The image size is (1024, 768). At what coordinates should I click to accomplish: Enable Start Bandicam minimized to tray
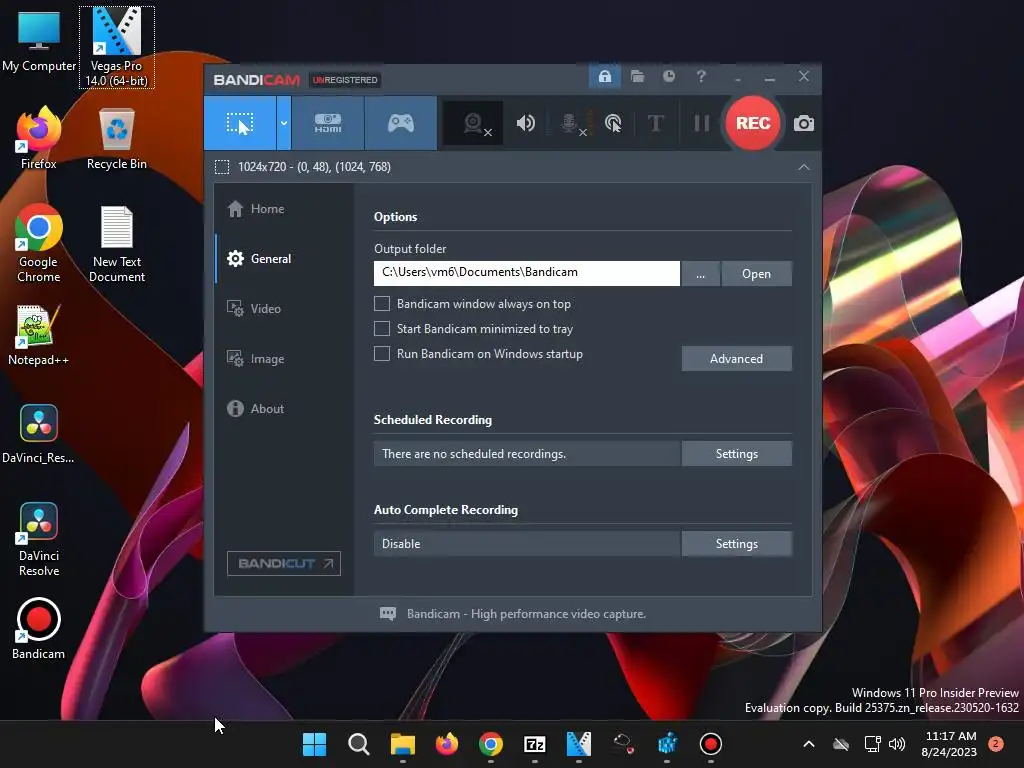coord(382,328)
